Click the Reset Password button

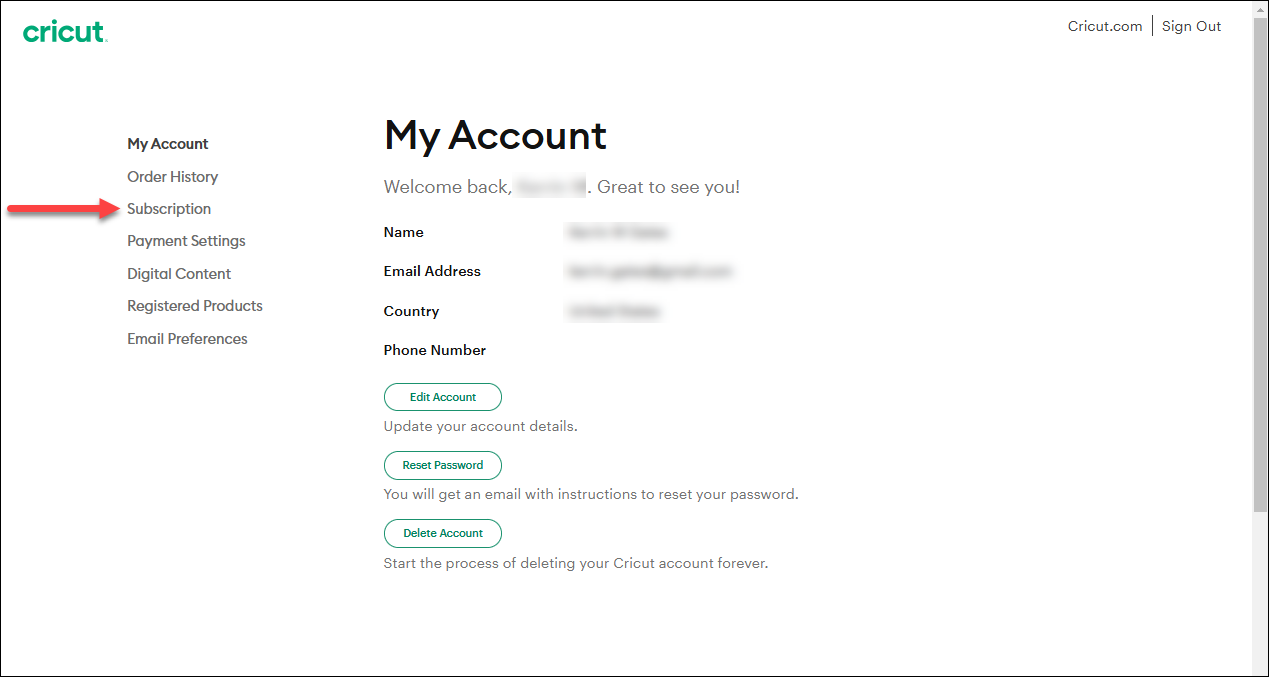pos(443,465)
